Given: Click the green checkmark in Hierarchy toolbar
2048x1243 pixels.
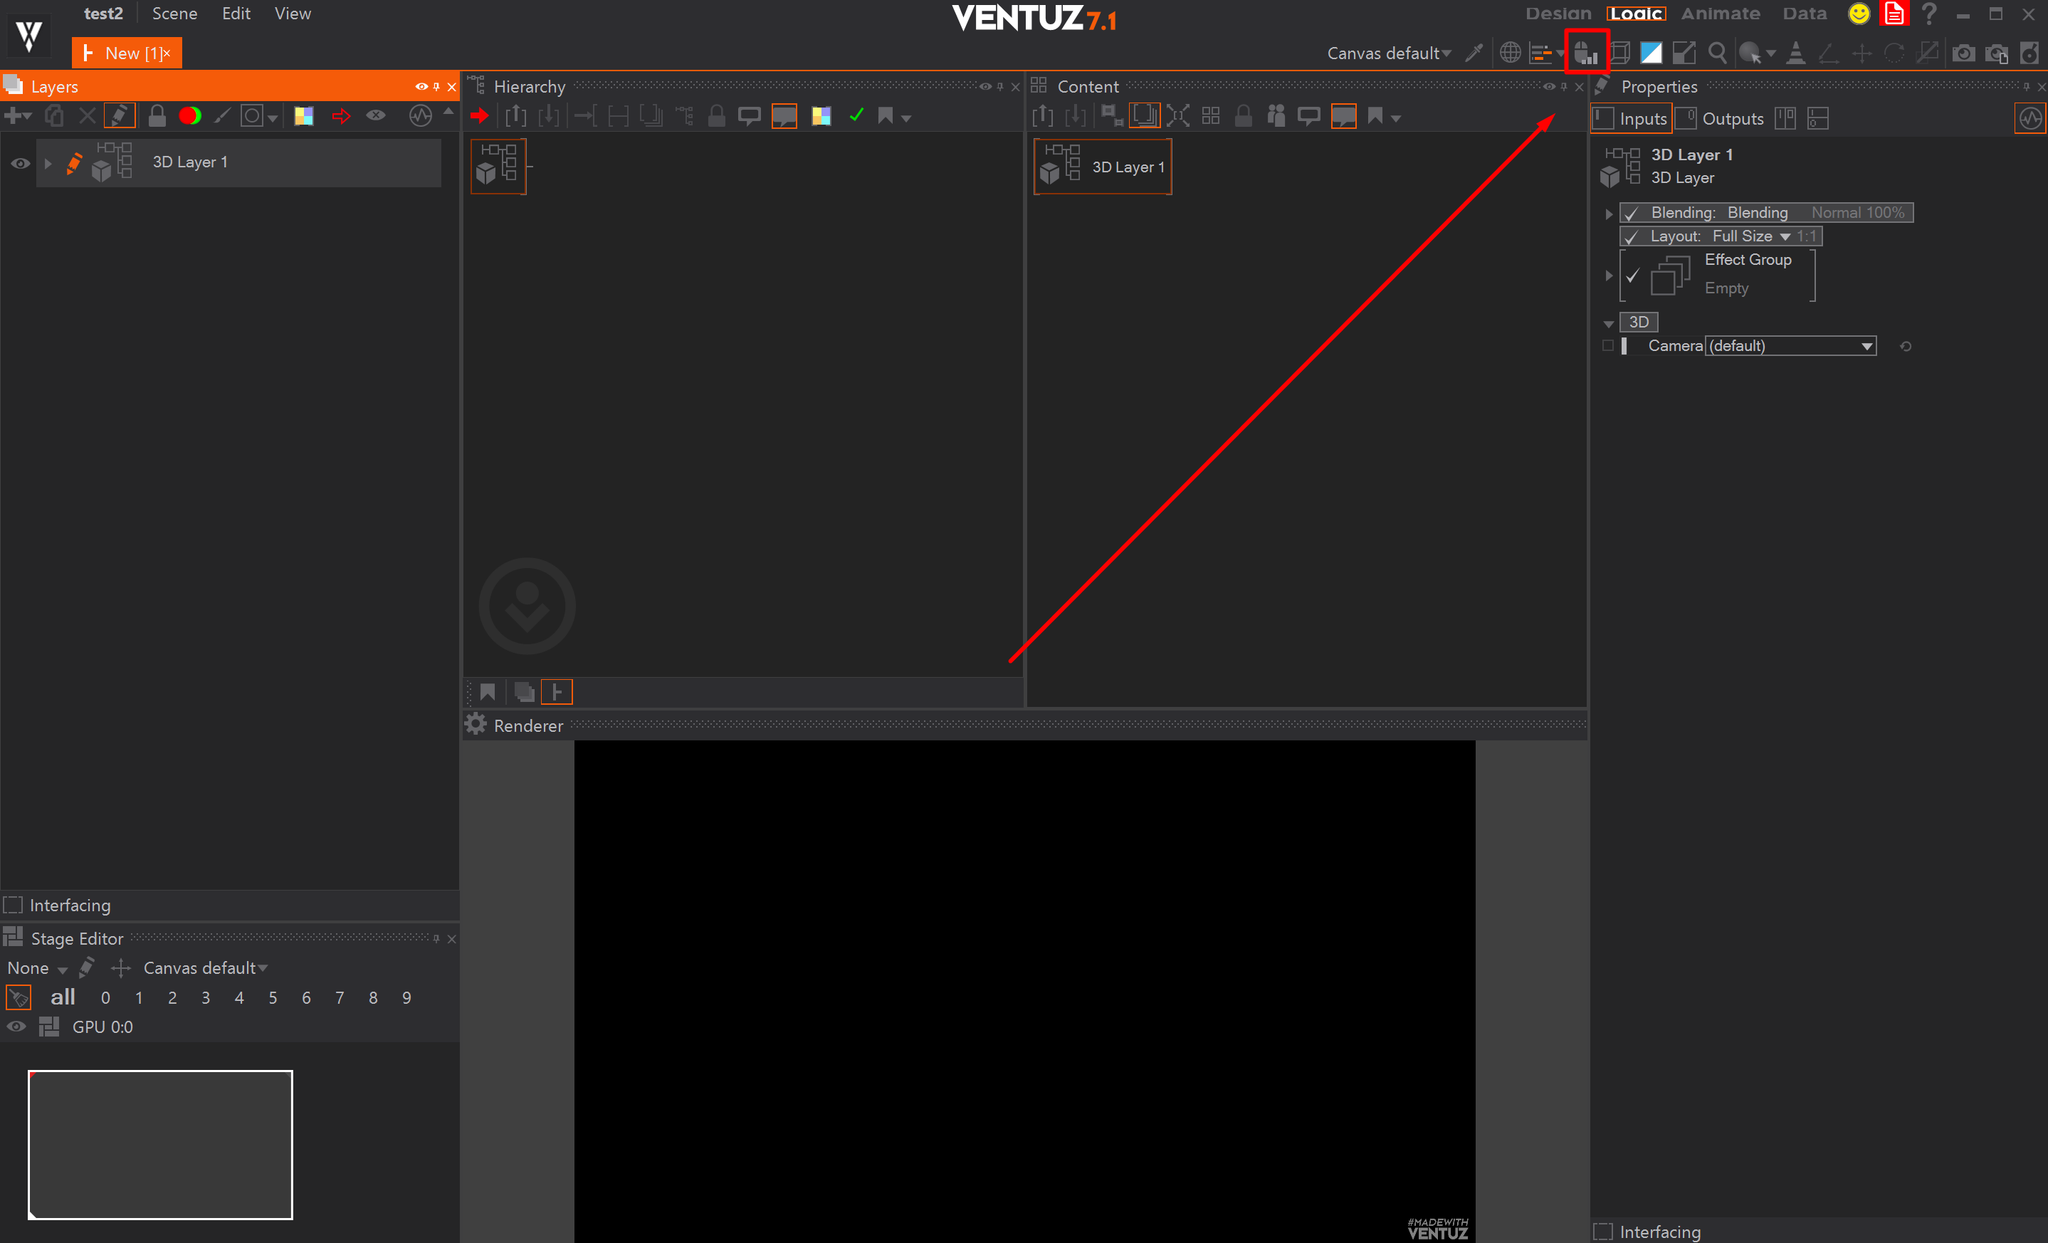Looking at the screenshot, I should (856, 116).
